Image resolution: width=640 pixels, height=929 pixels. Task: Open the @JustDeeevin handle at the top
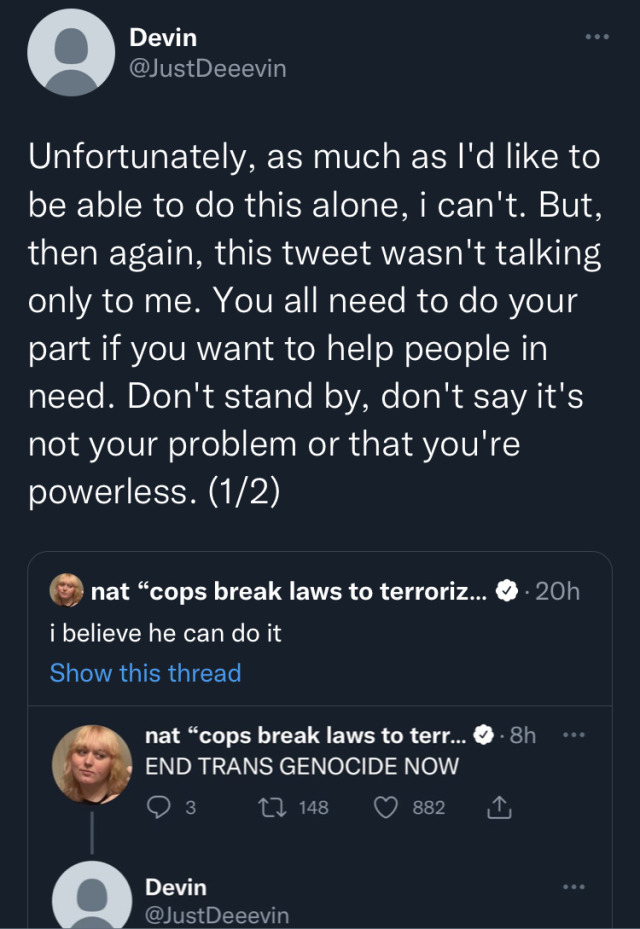coord(207,69)
